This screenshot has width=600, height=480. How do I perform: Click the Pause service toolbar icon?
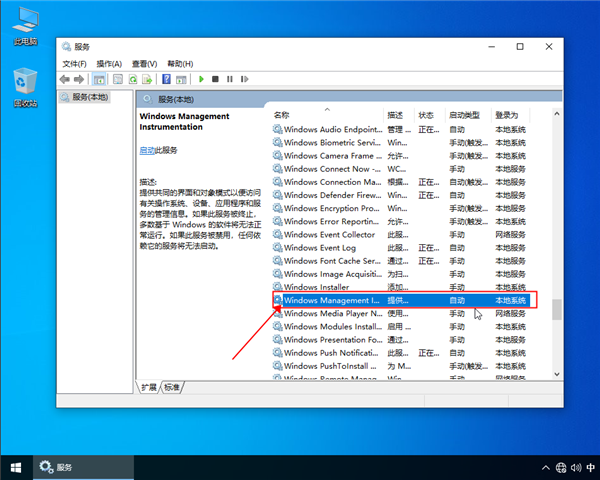[x=229, y=79]
